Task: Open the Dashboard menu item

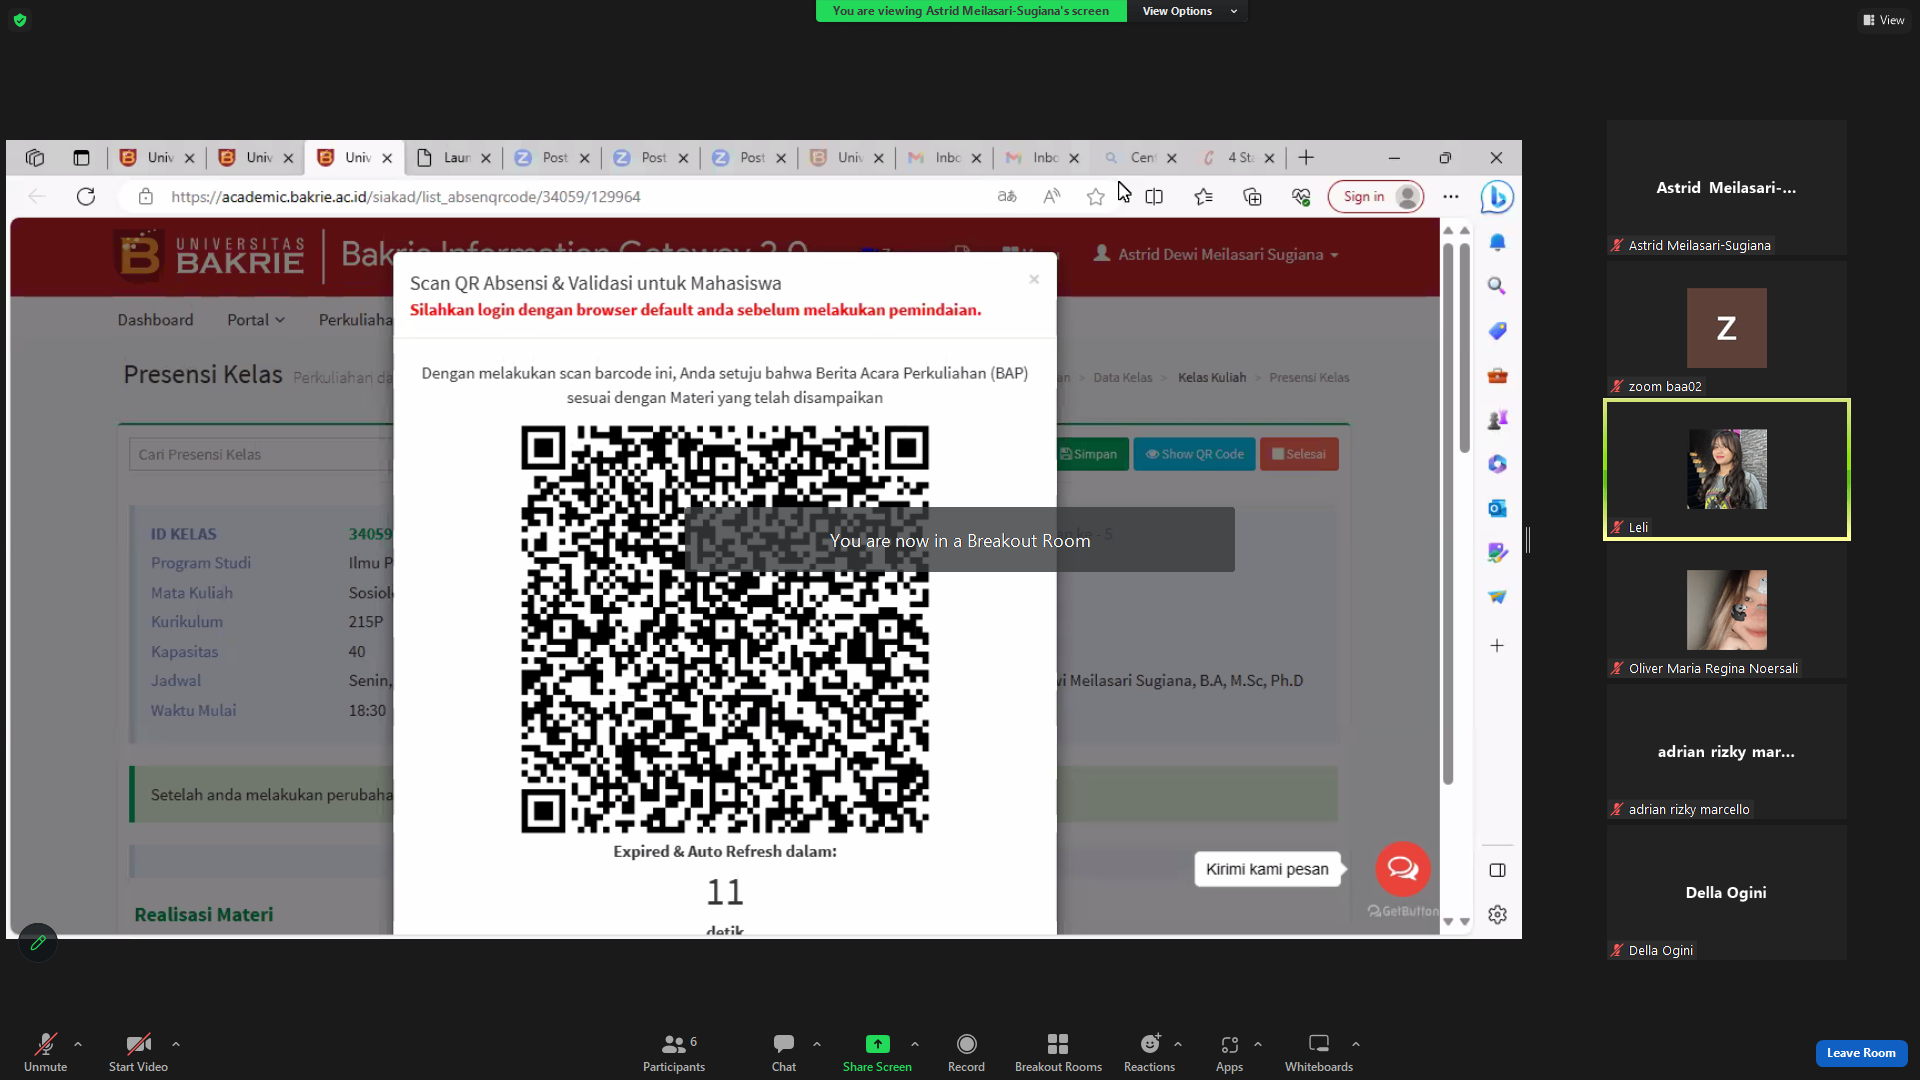Action: [x=155, y=320]
